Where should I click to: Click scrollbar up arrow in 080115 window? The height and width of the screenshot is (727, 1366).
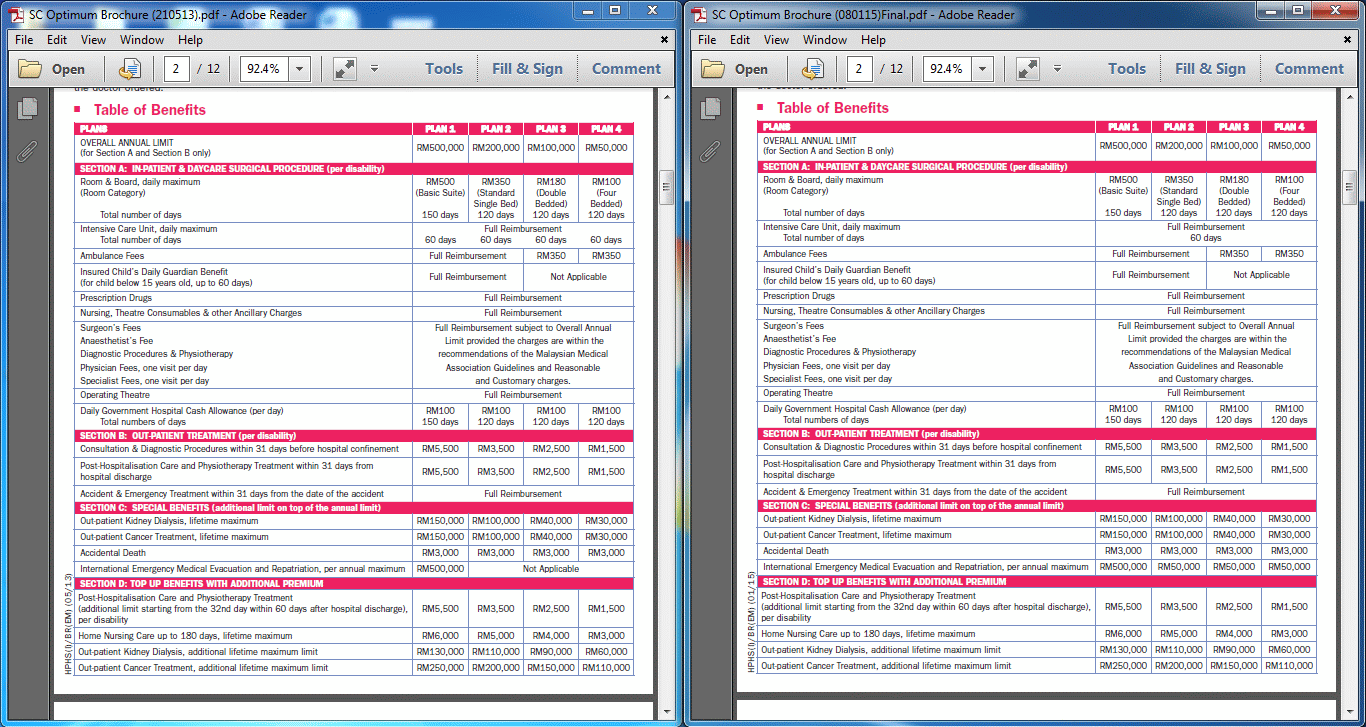pos(1349,98)
